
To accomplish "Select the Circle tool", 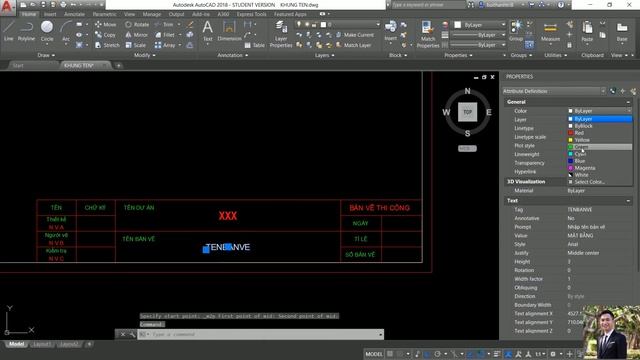I will click(47, 31).
